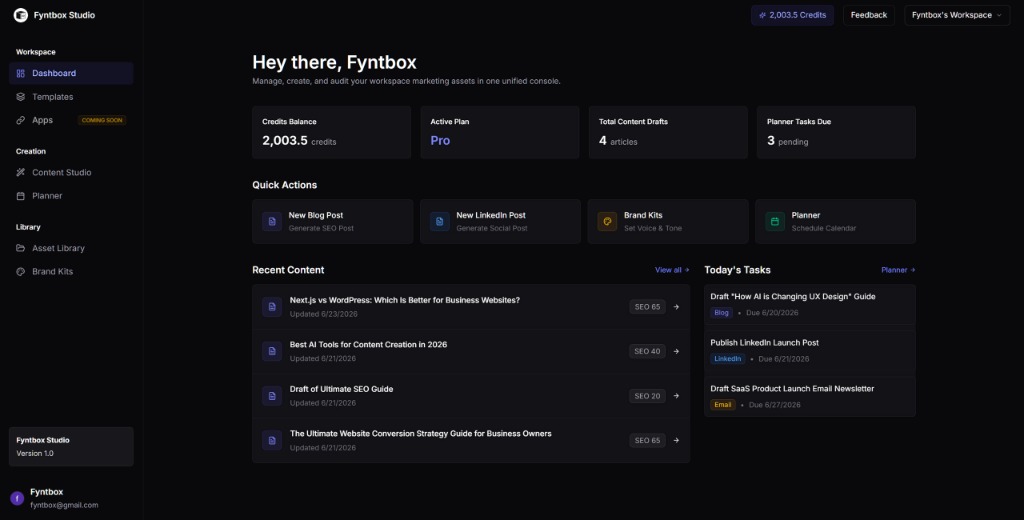Screen dimensions: 1024x520
Task: Open the Total Content Drafts card
Action: (668, 133)
